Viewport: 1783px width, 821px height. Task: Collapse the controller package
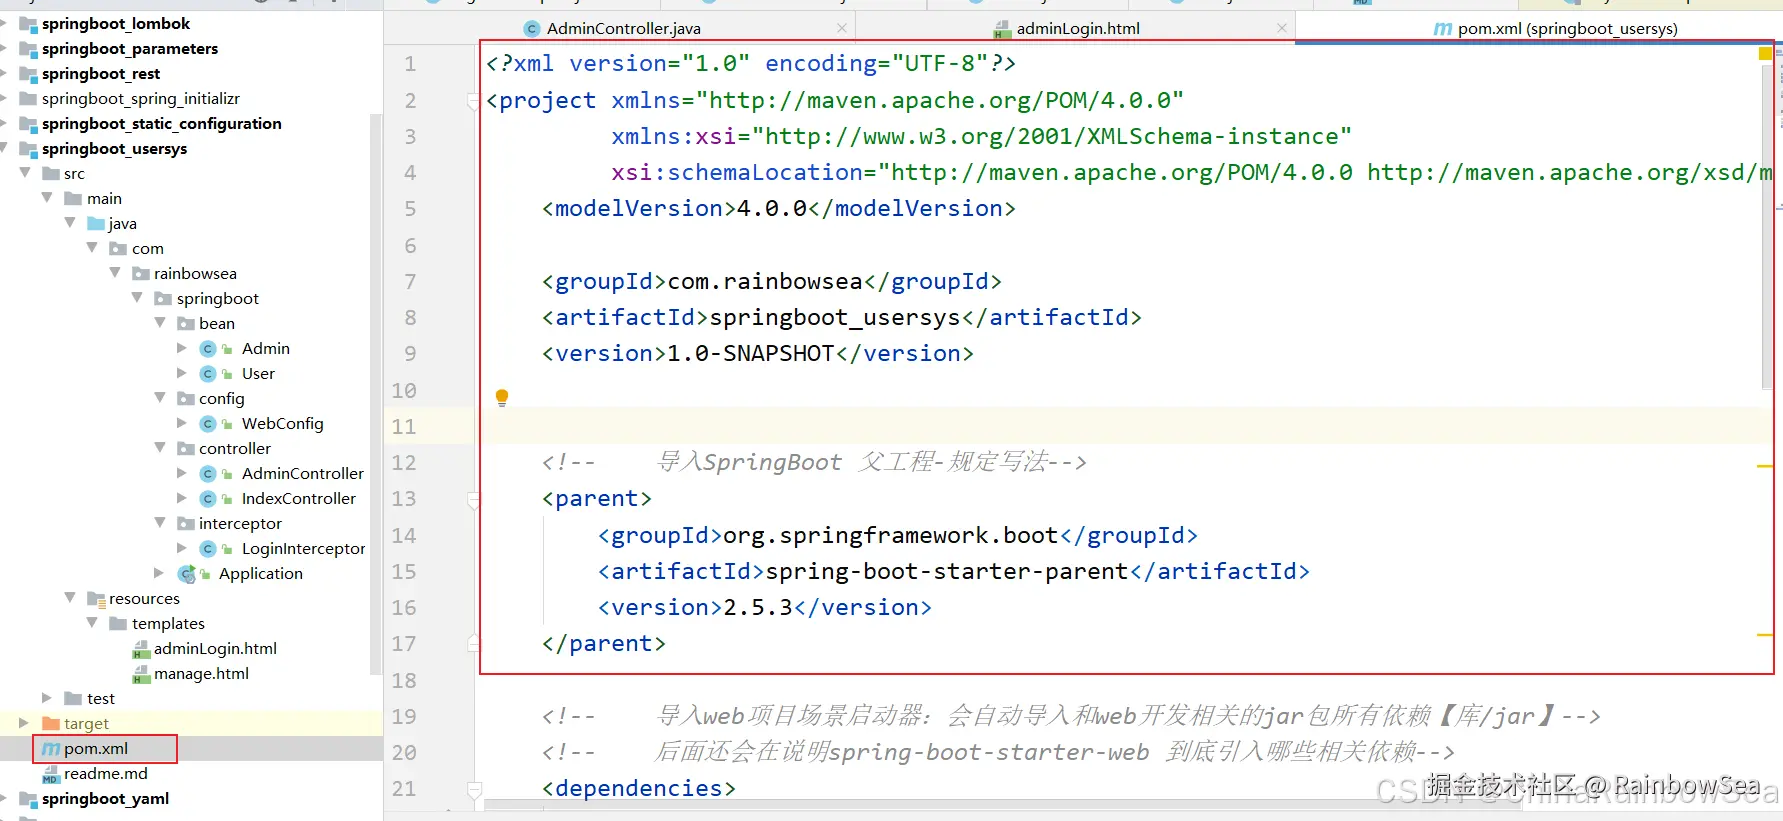(160, 448)
